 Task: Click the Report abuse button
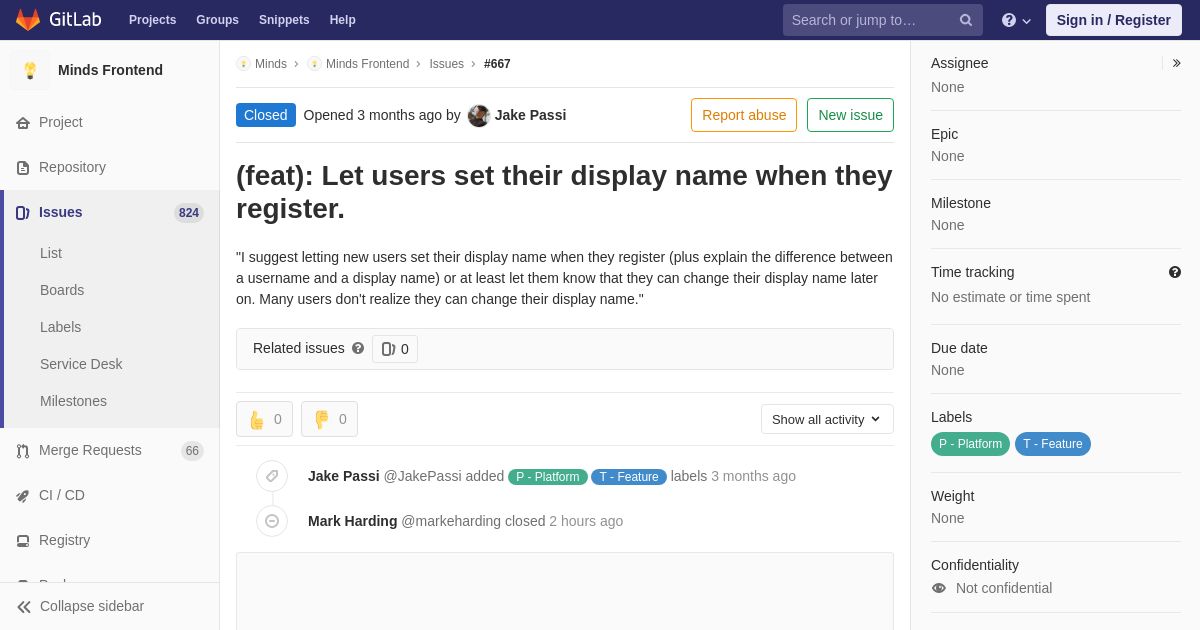tap(743, 115)
